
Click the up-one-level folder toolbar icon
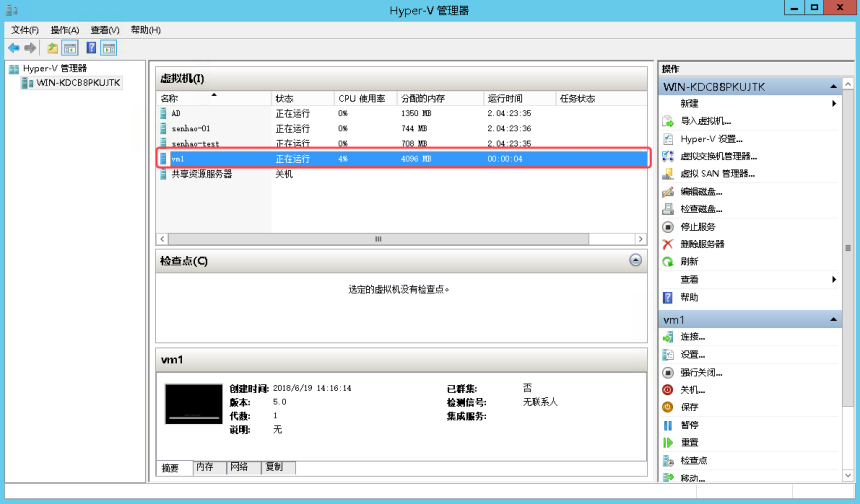click(53, 48)
